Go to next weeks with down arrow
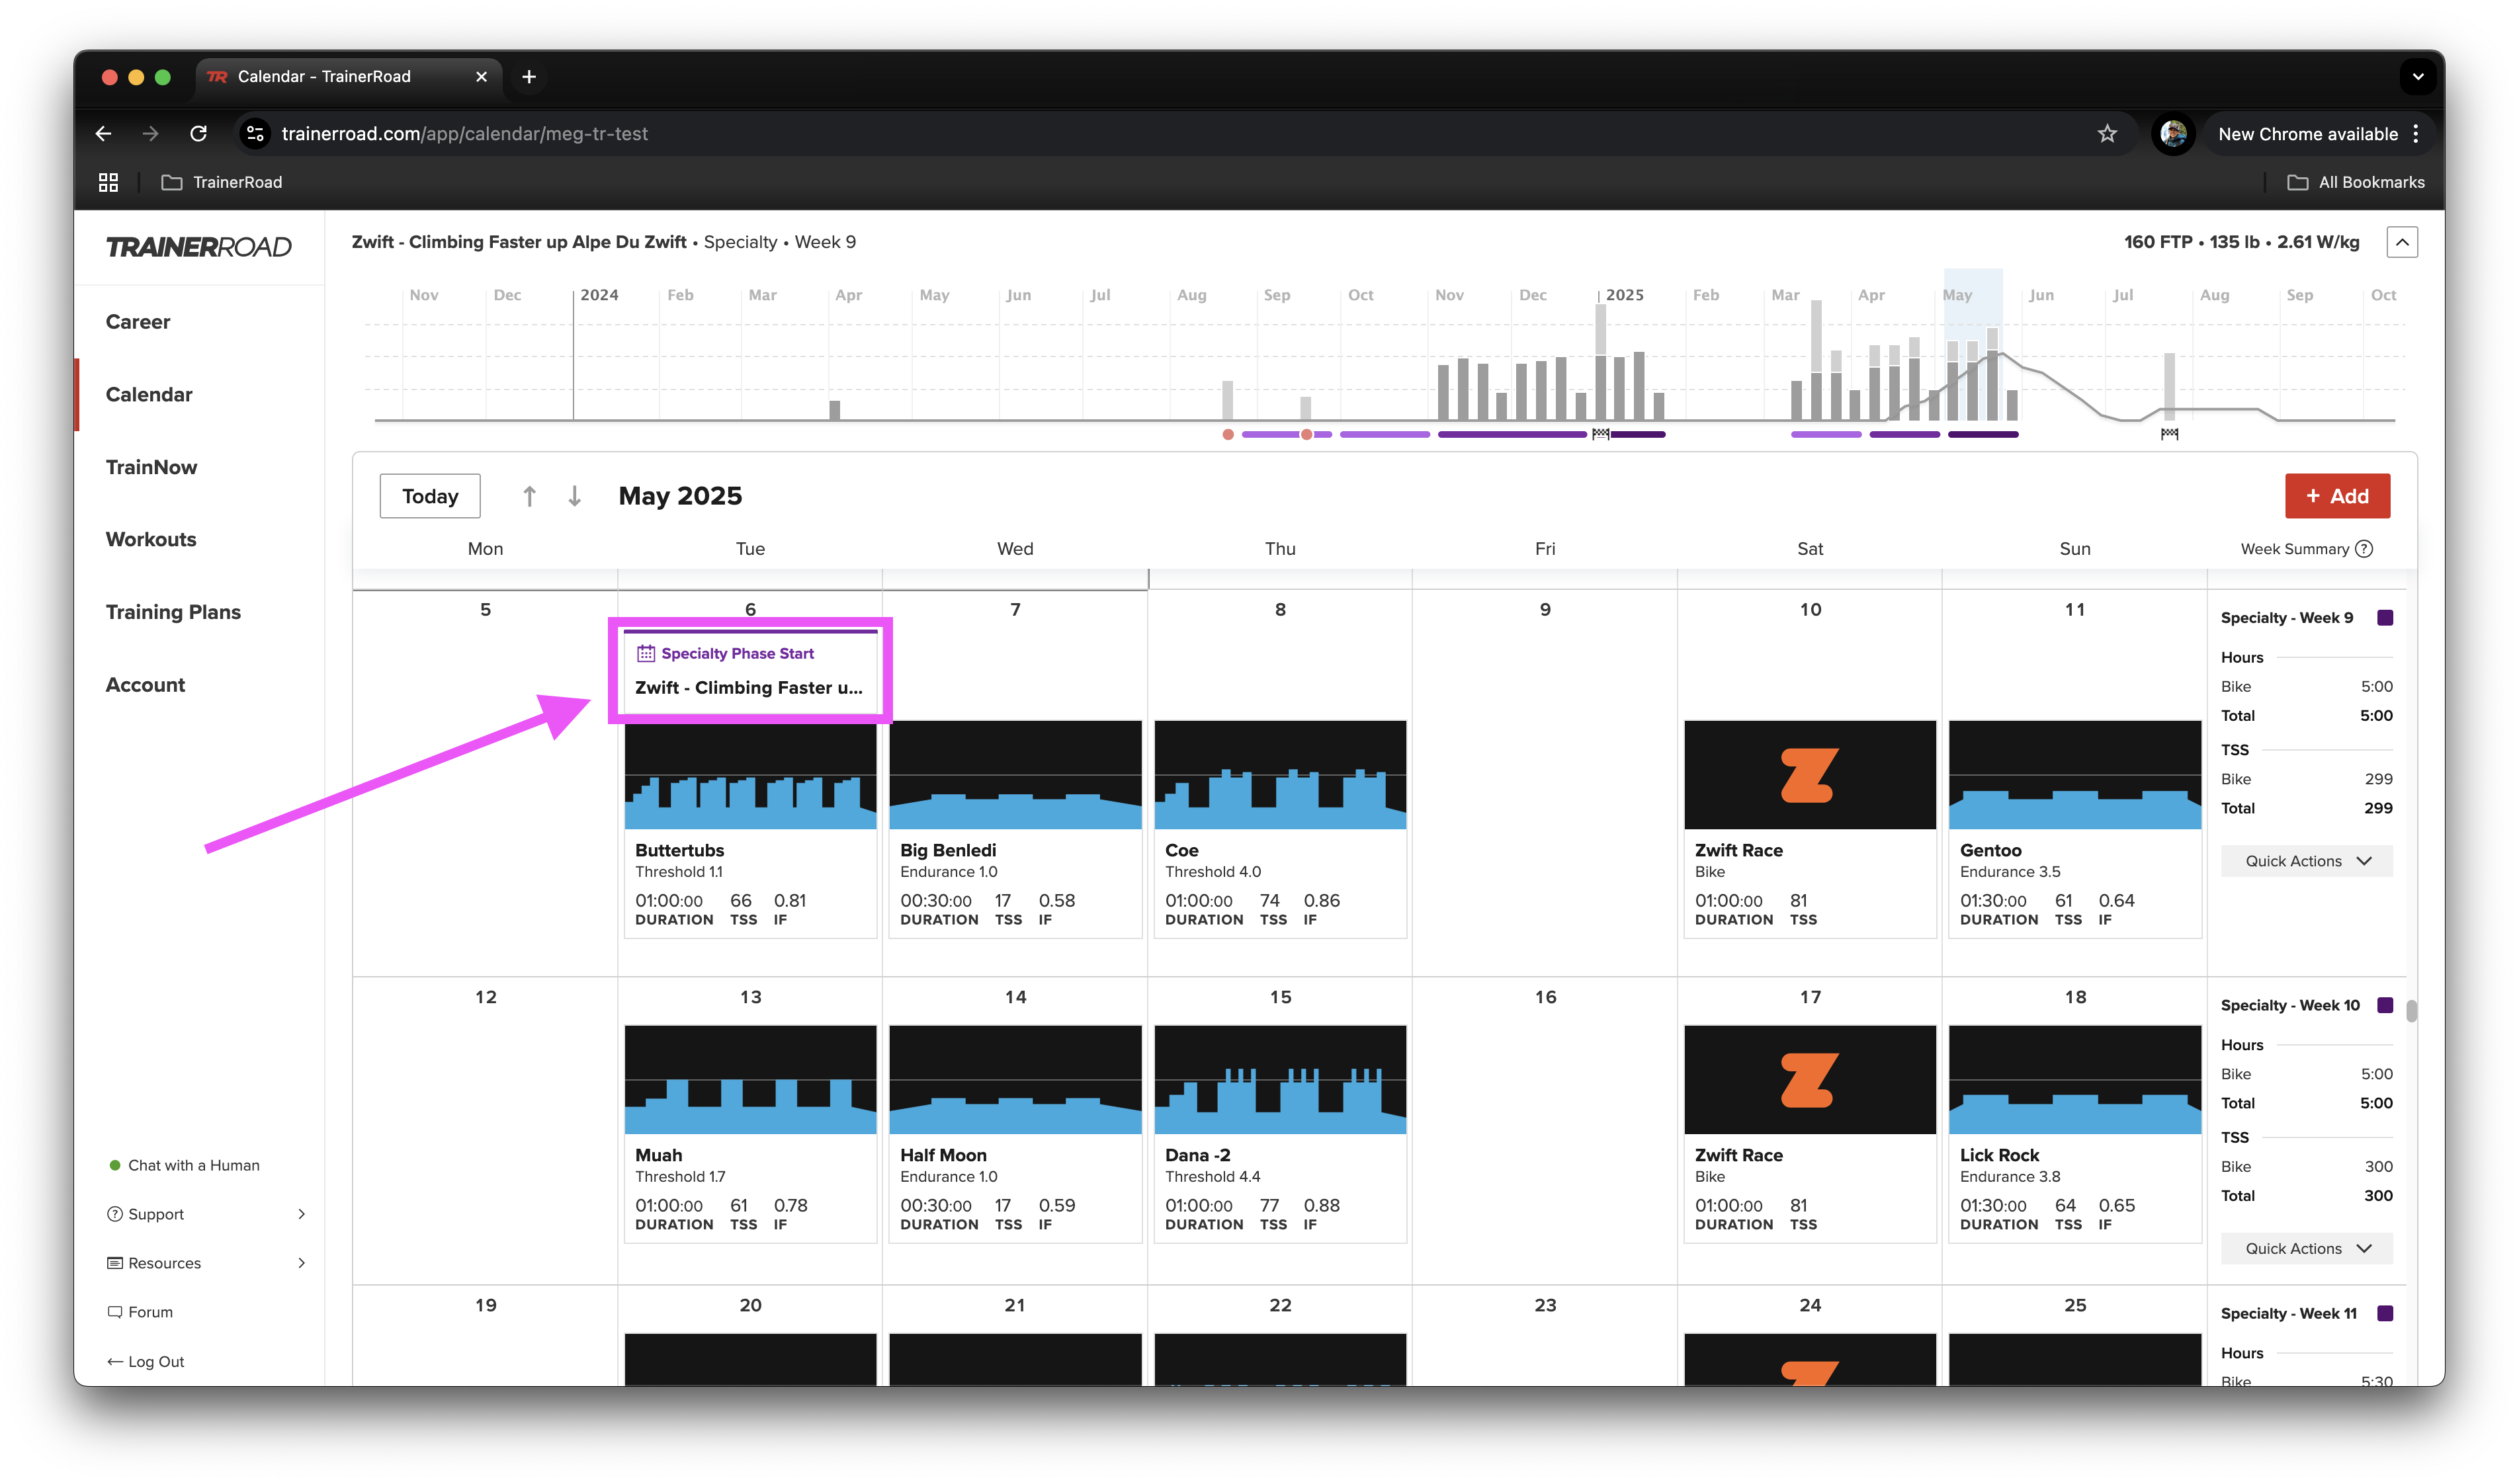Screen dimensions: 2519x1484 click(574, 496)
